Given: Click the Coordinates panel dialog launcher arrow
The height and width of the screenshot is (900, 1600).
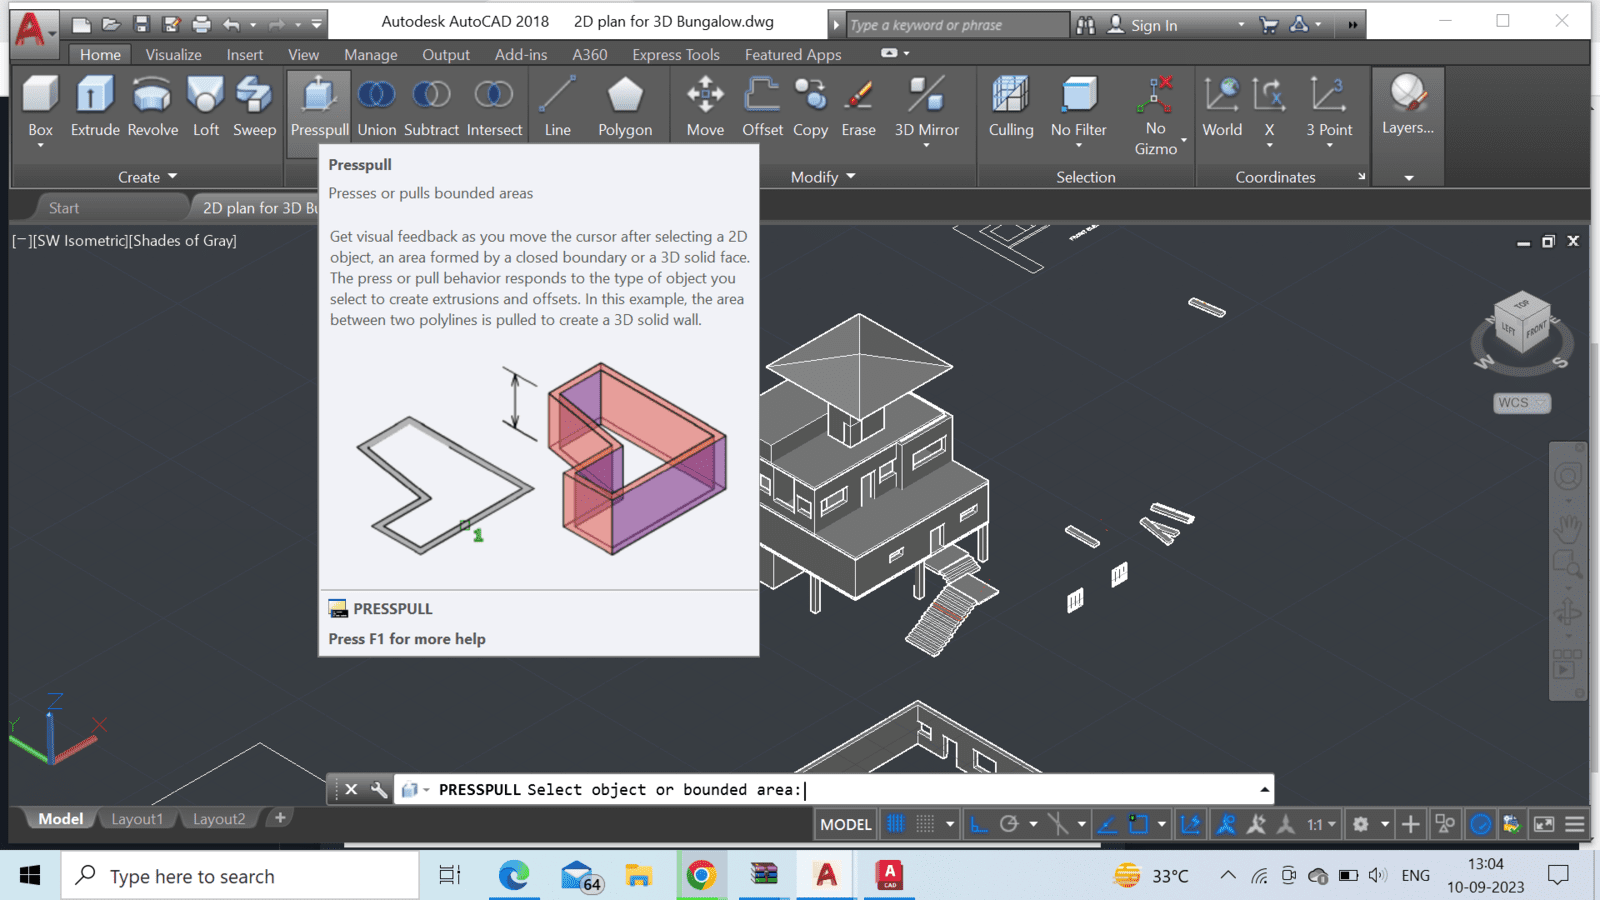Looking at the screenshot, I should tap(1361, 176).
